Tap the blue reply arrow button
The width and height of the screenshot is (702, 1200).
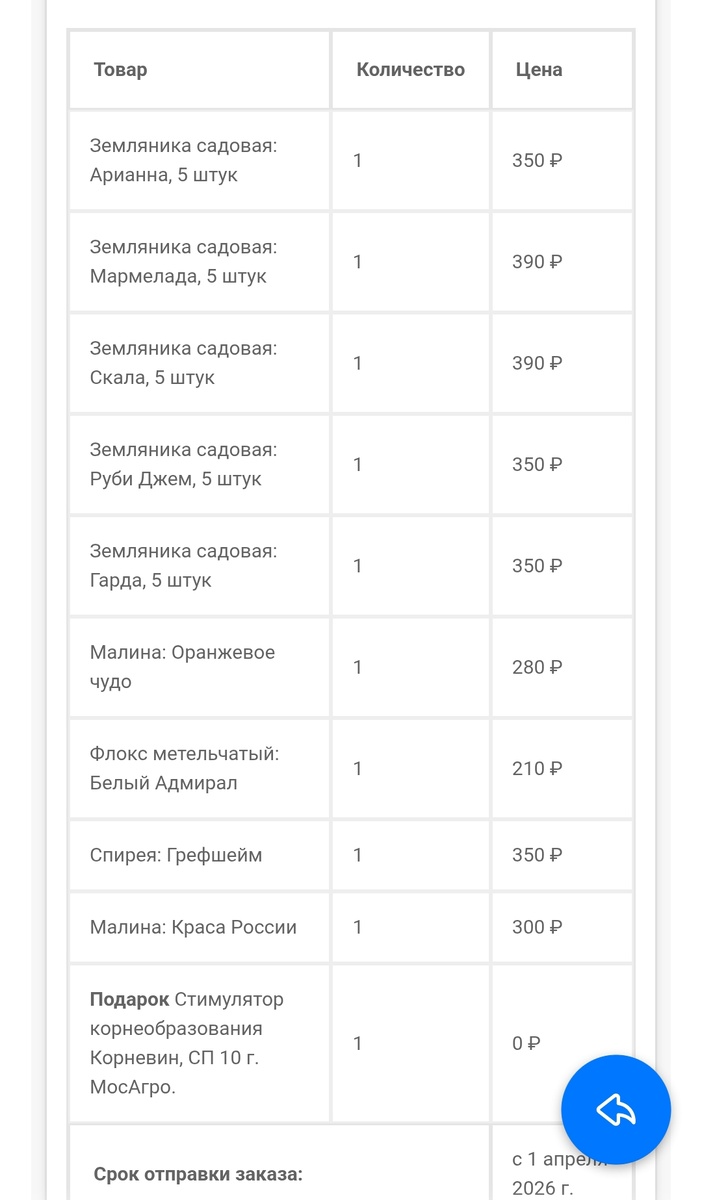tap(615, 1109)
